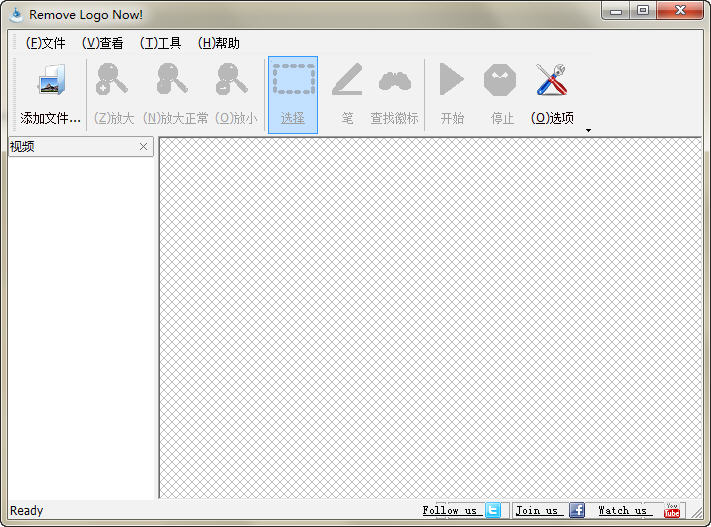Click the empty video list area
711x527 pixels.
[81, 327]
